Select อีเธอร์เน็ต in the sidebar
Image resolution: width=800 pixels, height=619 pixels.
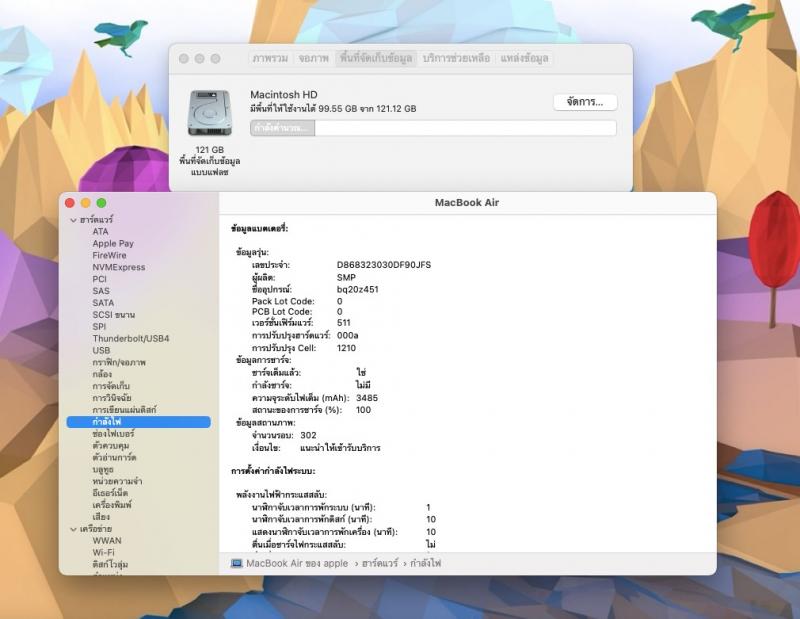[110, 493]
